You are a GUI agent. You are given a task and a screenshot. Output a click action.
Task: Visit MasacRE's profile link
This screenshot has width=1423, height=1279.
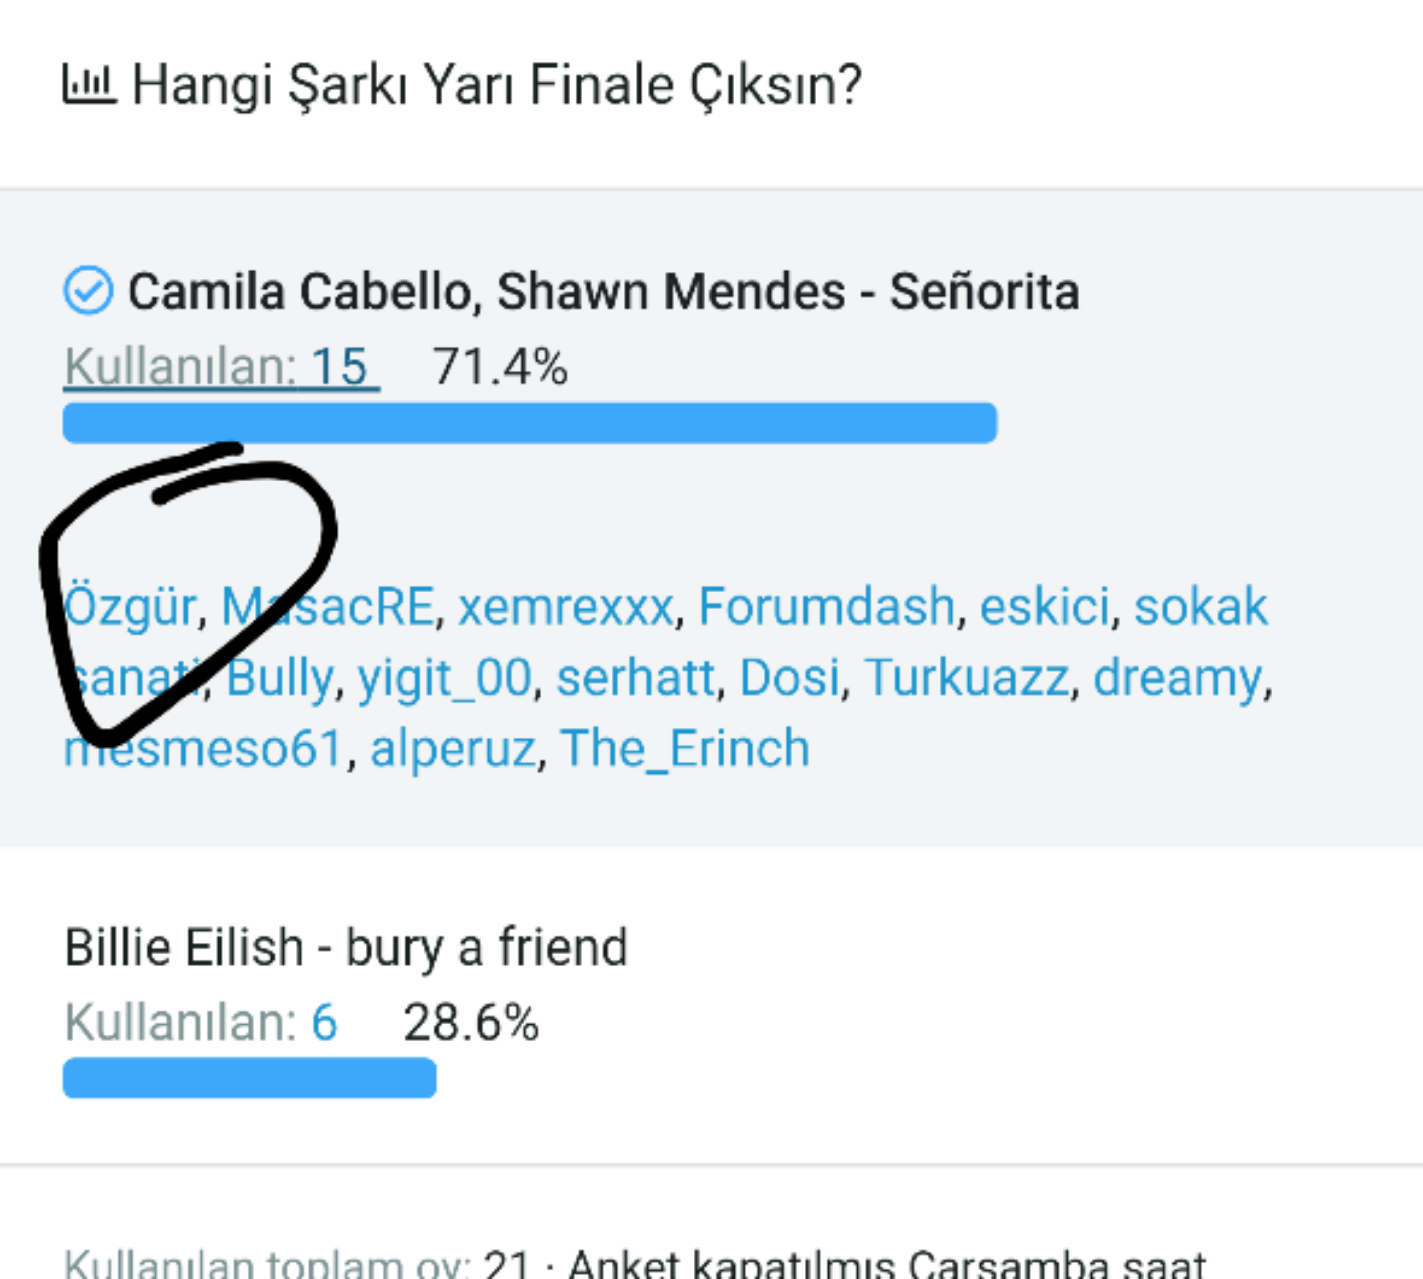(328, 607)
